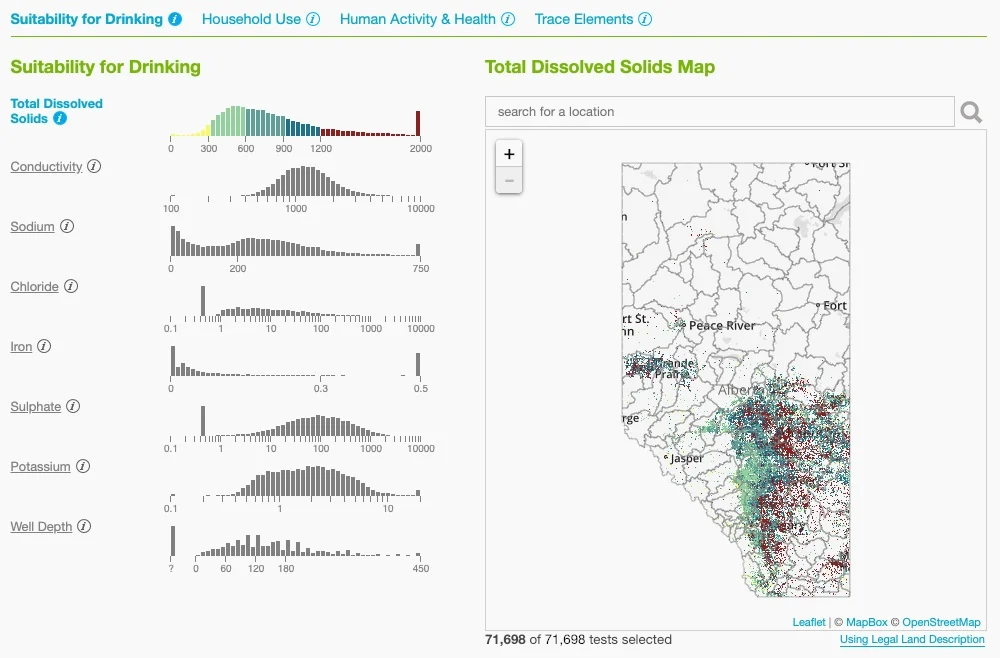Click the OpenStreetMap attribution link

[941, 621]
